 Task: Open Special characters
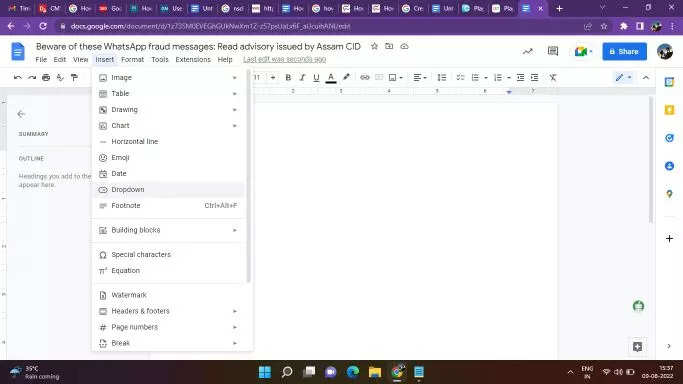pyautogui.click(x=169, y=255)
